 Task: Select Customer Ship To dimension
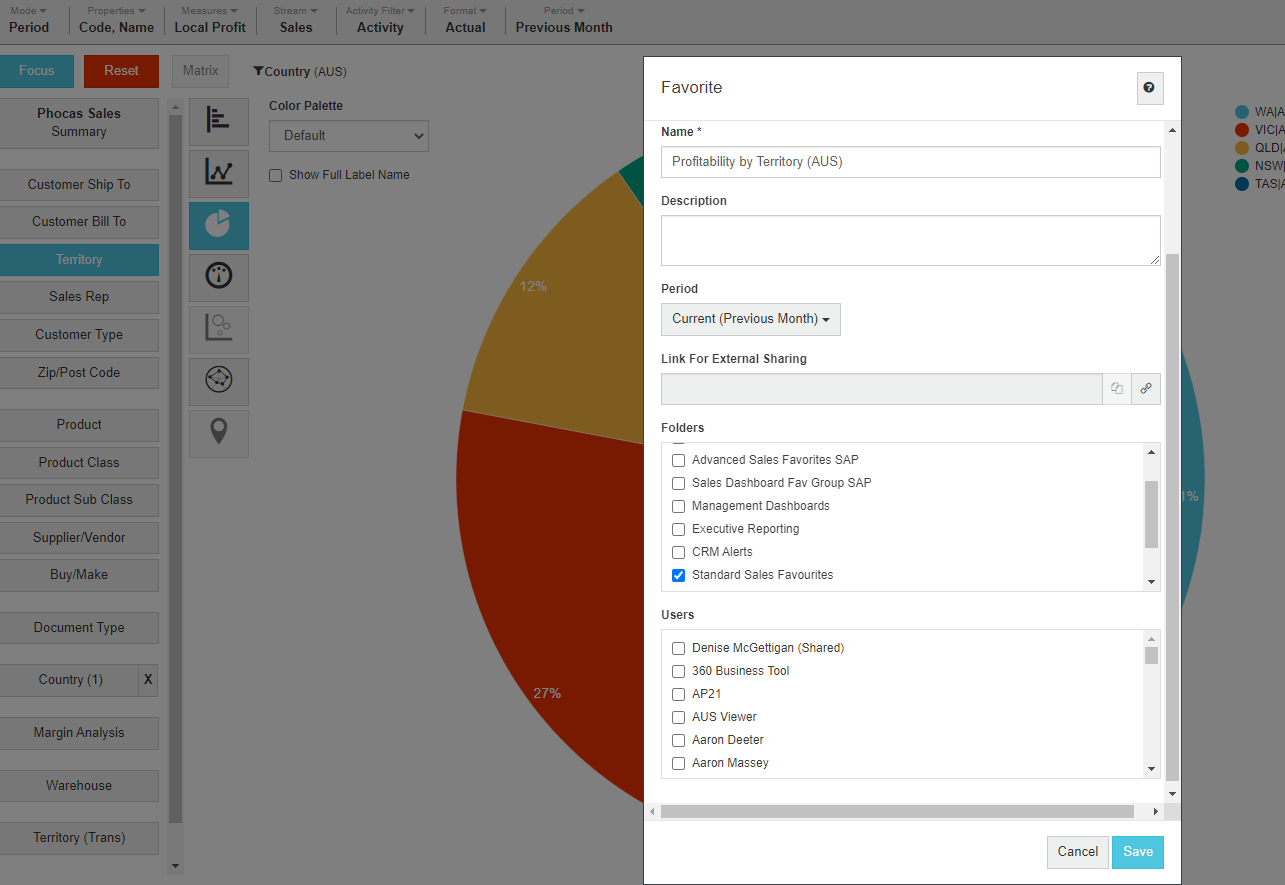tap(79, 185)
